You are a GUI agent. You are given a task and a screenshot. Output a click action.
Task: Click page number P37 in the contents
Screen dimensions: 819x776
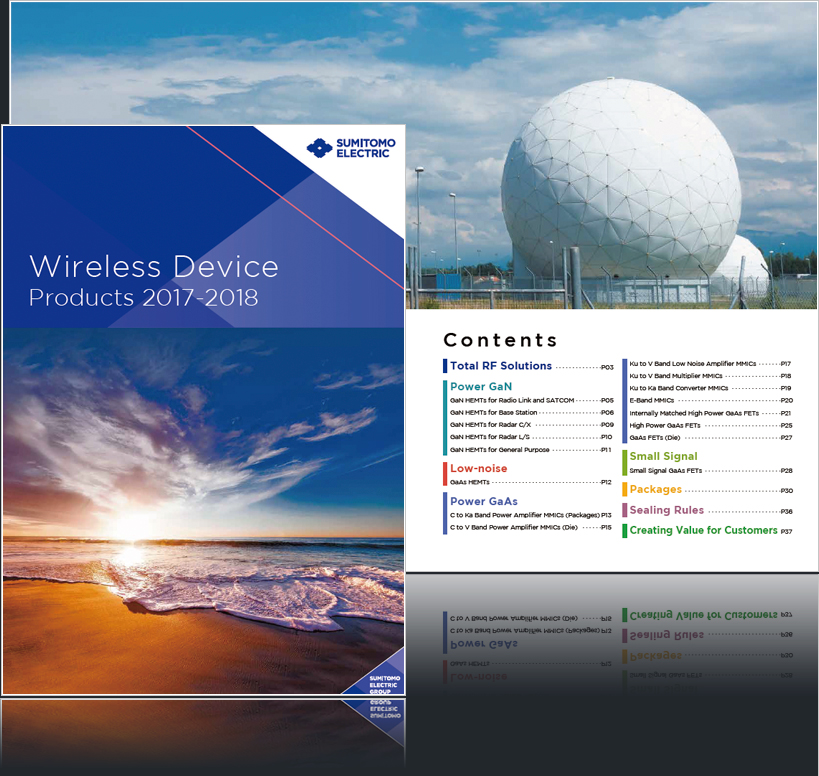(x=787, y=531)
